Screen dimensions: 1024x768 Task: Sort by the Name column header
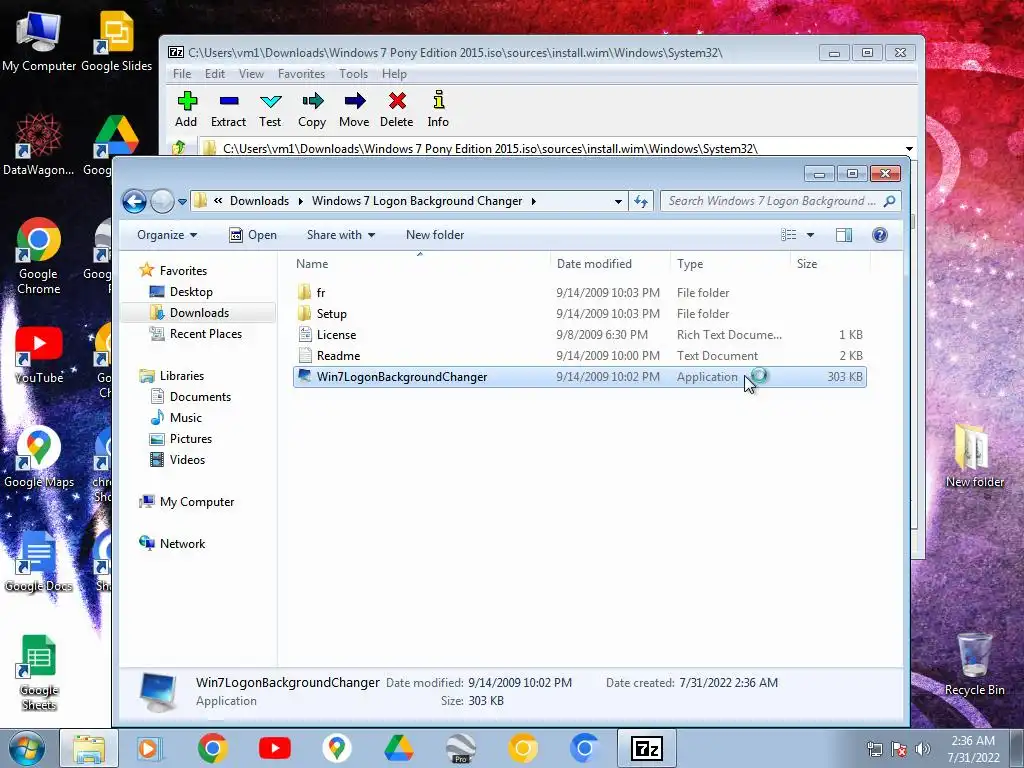pos(421,264)
